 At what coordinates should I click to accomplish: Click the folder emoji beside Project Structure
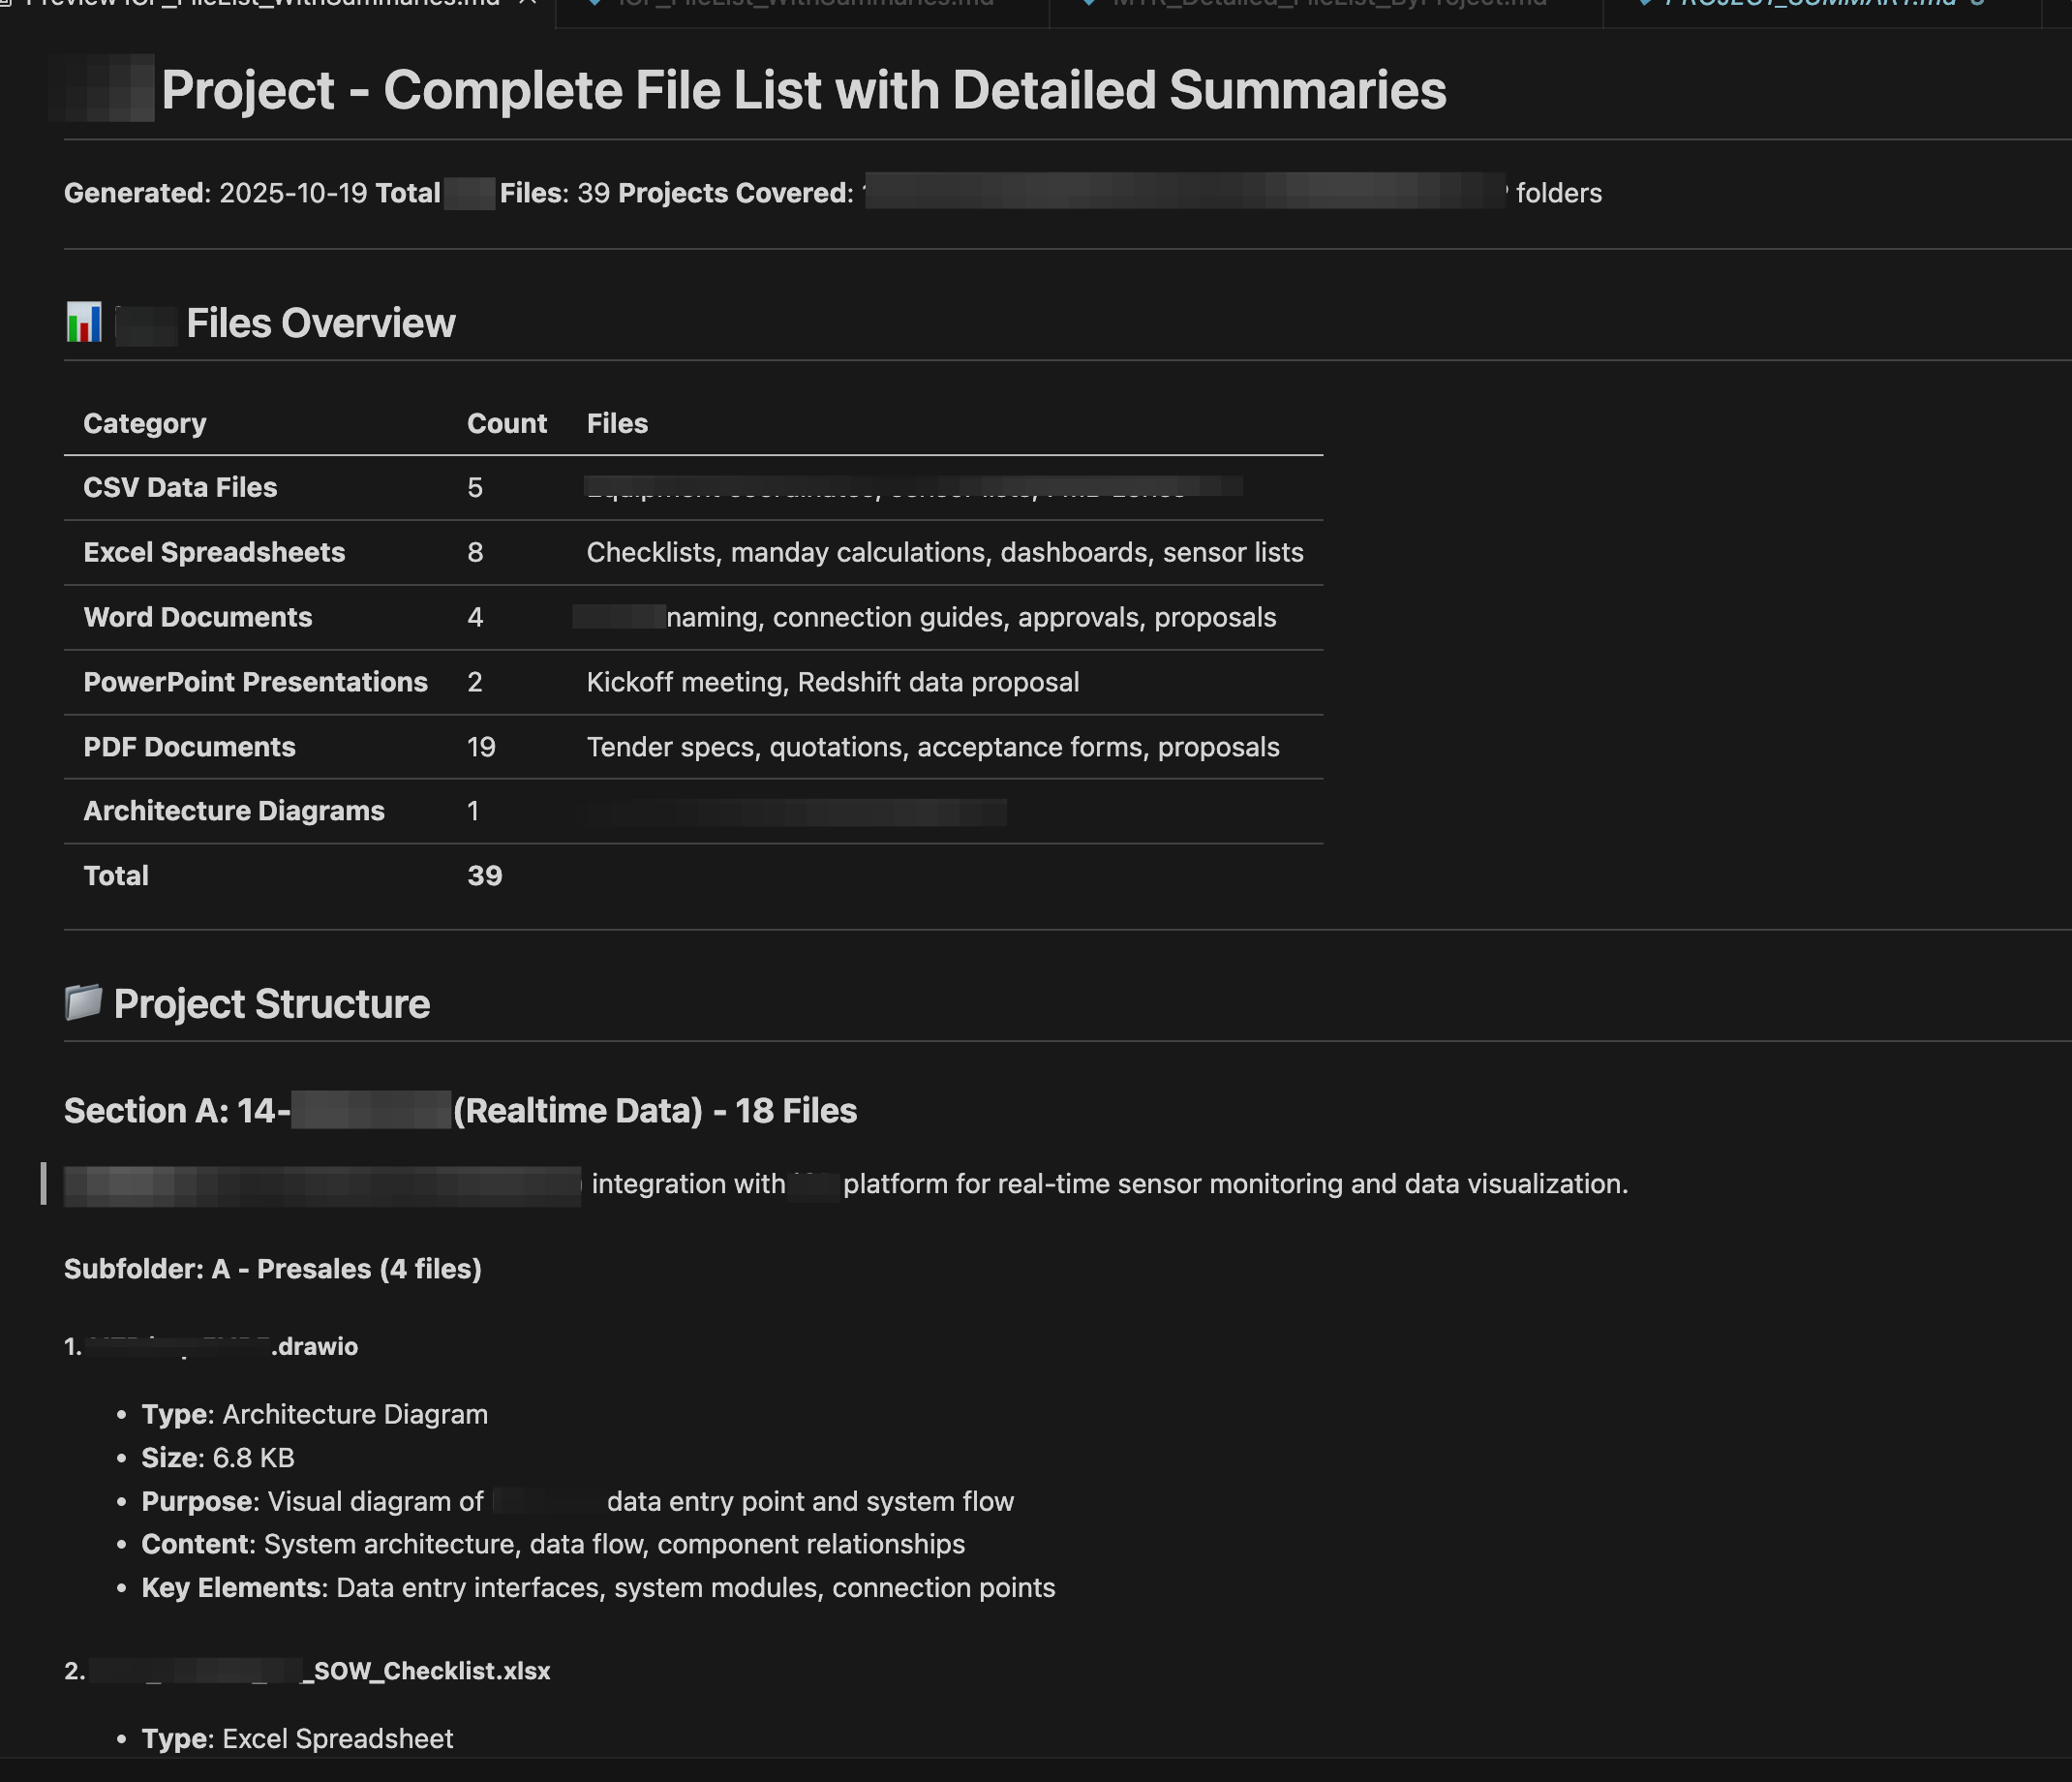[x=84, y=1002]
